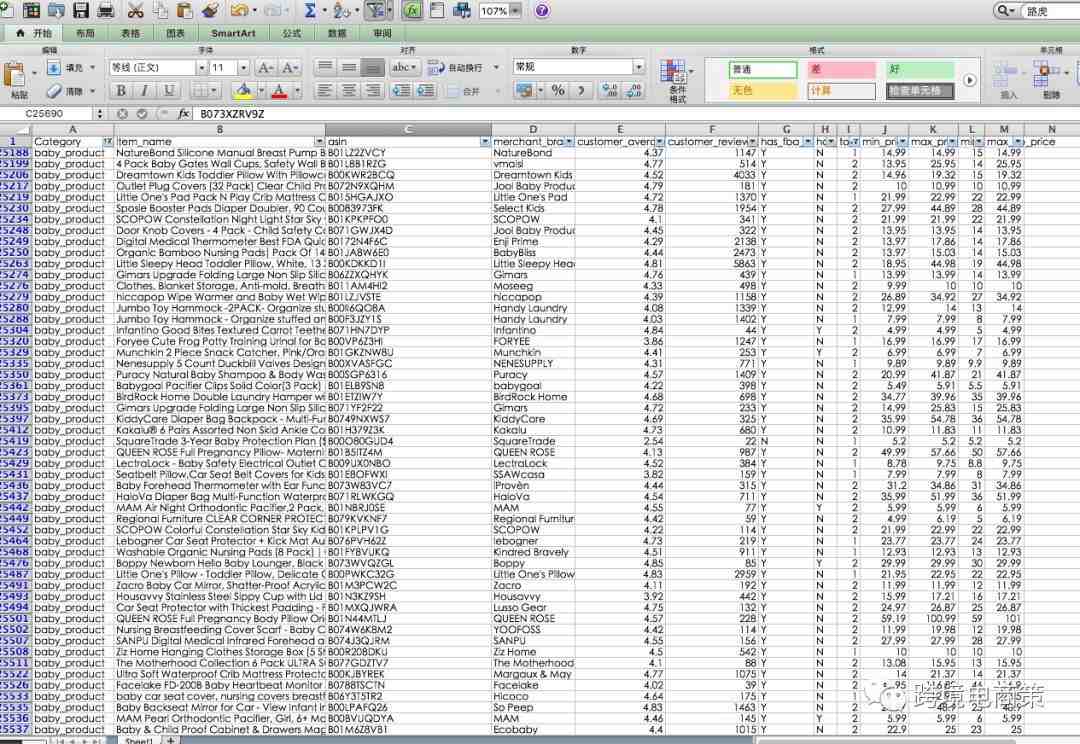
Task: Click the Help question mark icon
Action: tap(542, 10)
